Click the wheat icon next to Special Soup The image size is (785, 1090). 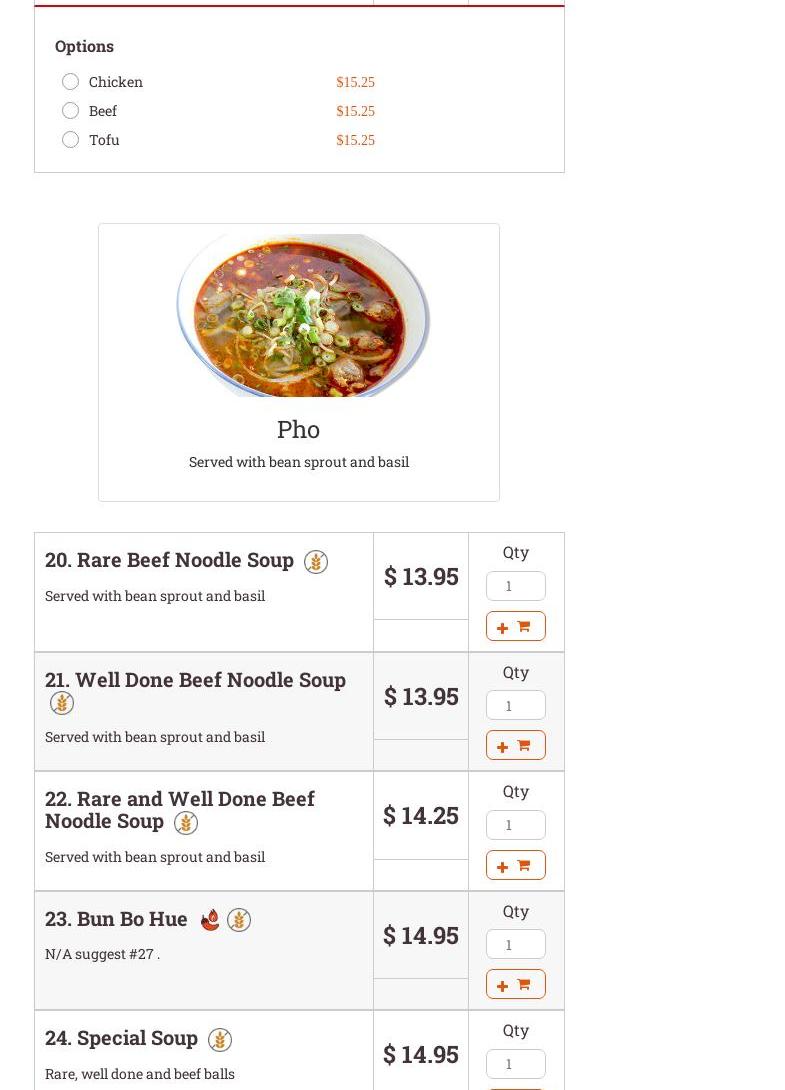click(x=220, y=1040)
